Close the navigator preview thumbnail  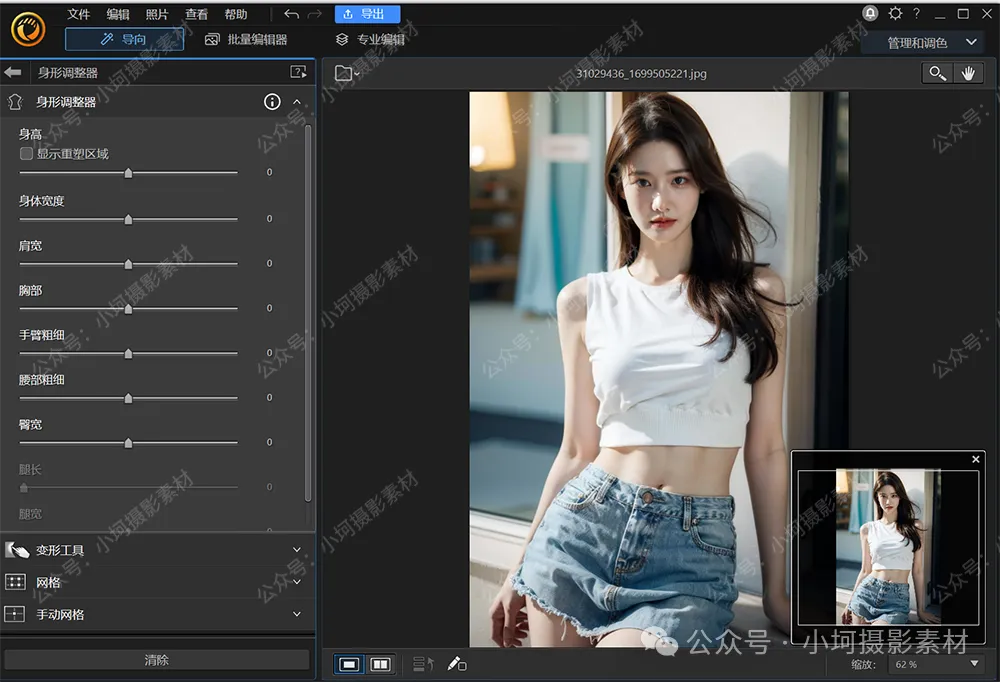tap(976, 459)
